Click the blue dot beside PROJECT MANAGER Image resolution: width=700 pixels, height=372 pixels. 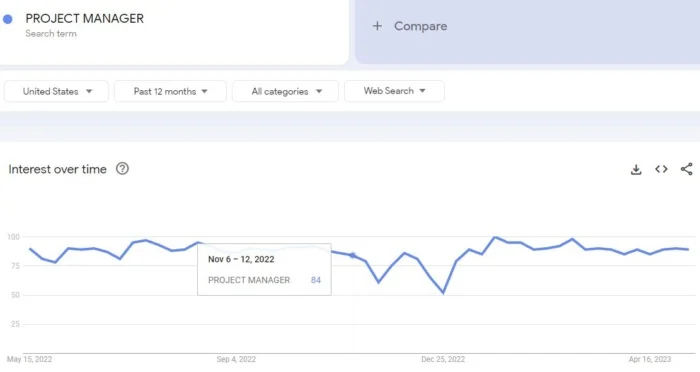(x=8, y=19)
